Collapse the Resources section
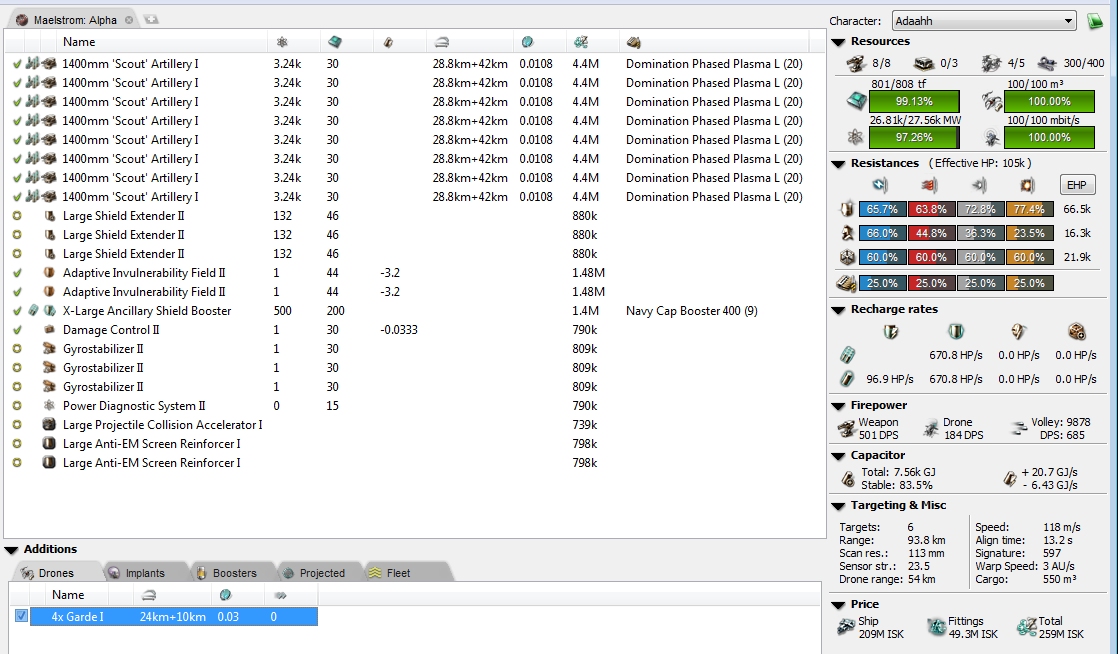 [x=838, y=42]
